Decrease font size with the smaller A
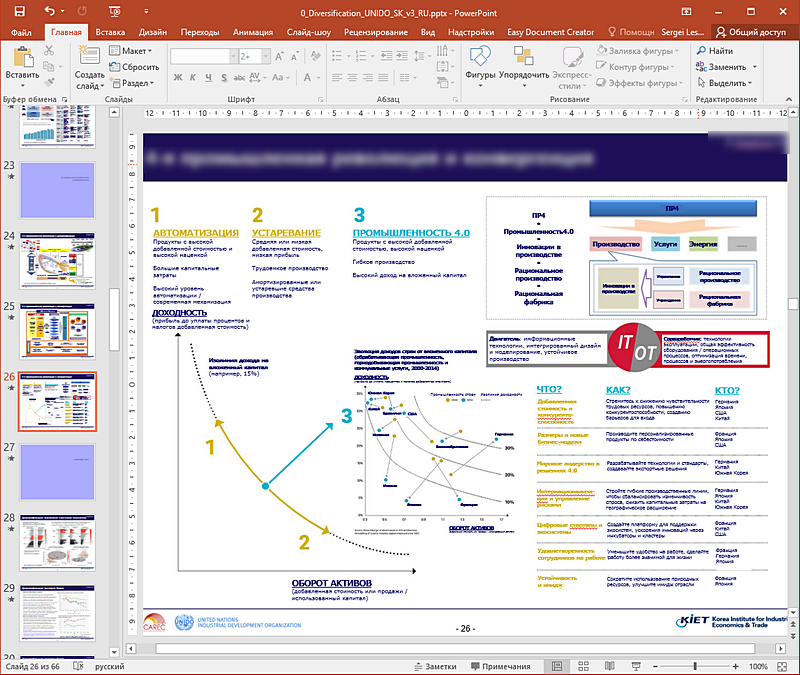This screenshot has height=675, width=800. point(295,56)
